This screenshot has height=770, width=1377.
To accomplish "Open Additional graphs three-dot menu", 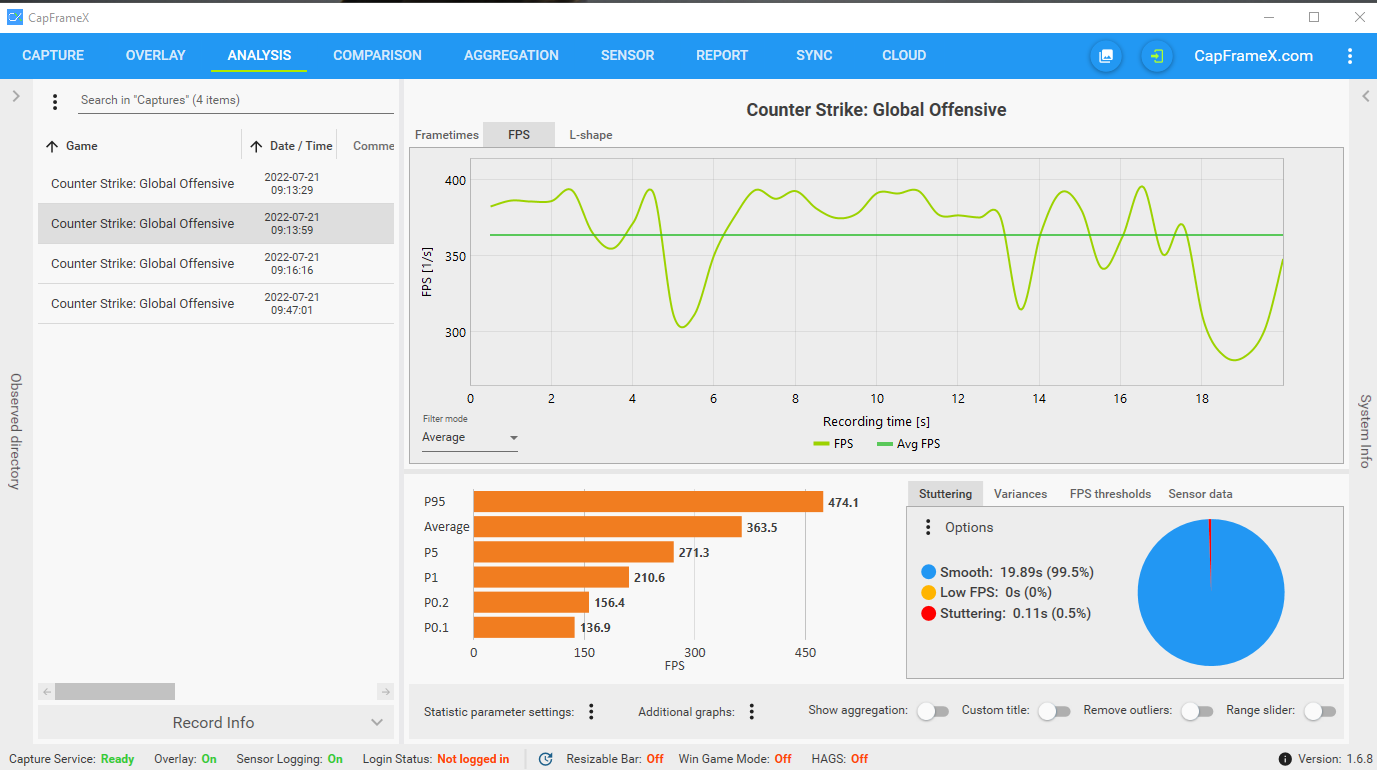I will pyautogui.click(x=751, y=712).
